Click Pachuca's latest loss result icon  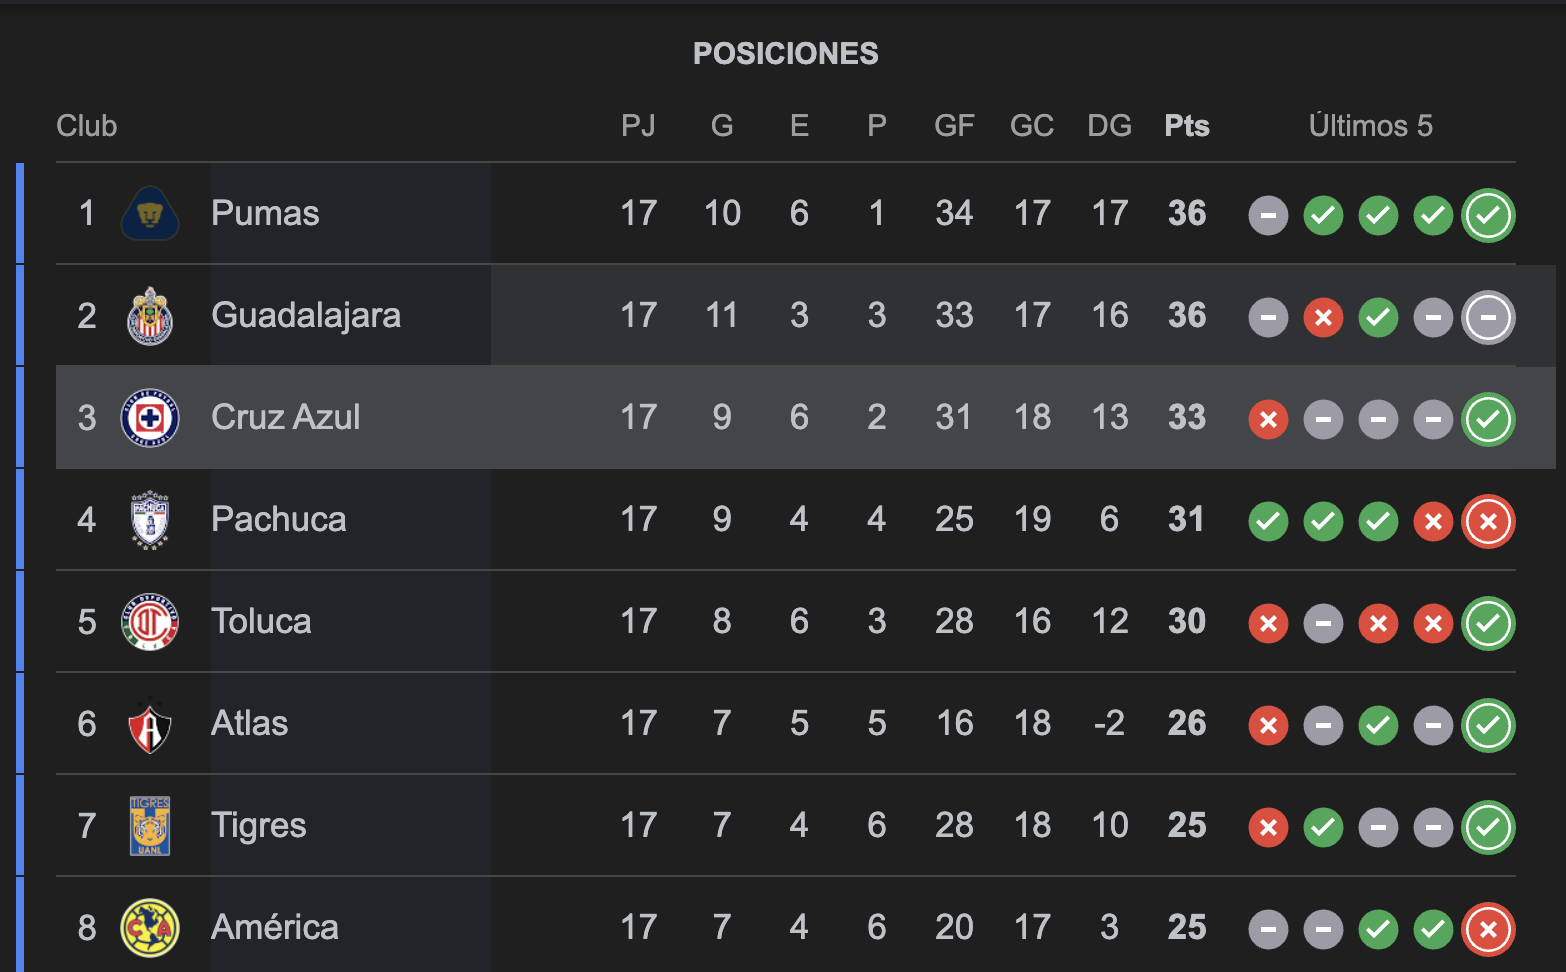(x=1488, y=521)
